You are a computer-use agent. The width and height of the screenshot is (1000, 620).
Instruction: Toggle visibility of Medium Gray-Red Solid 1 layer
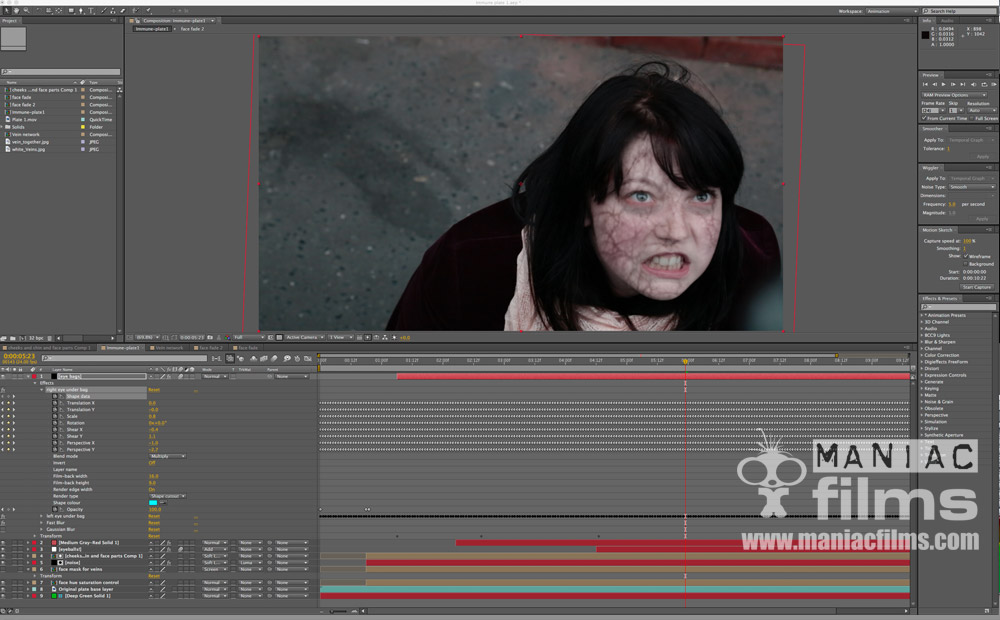[3, 543]
